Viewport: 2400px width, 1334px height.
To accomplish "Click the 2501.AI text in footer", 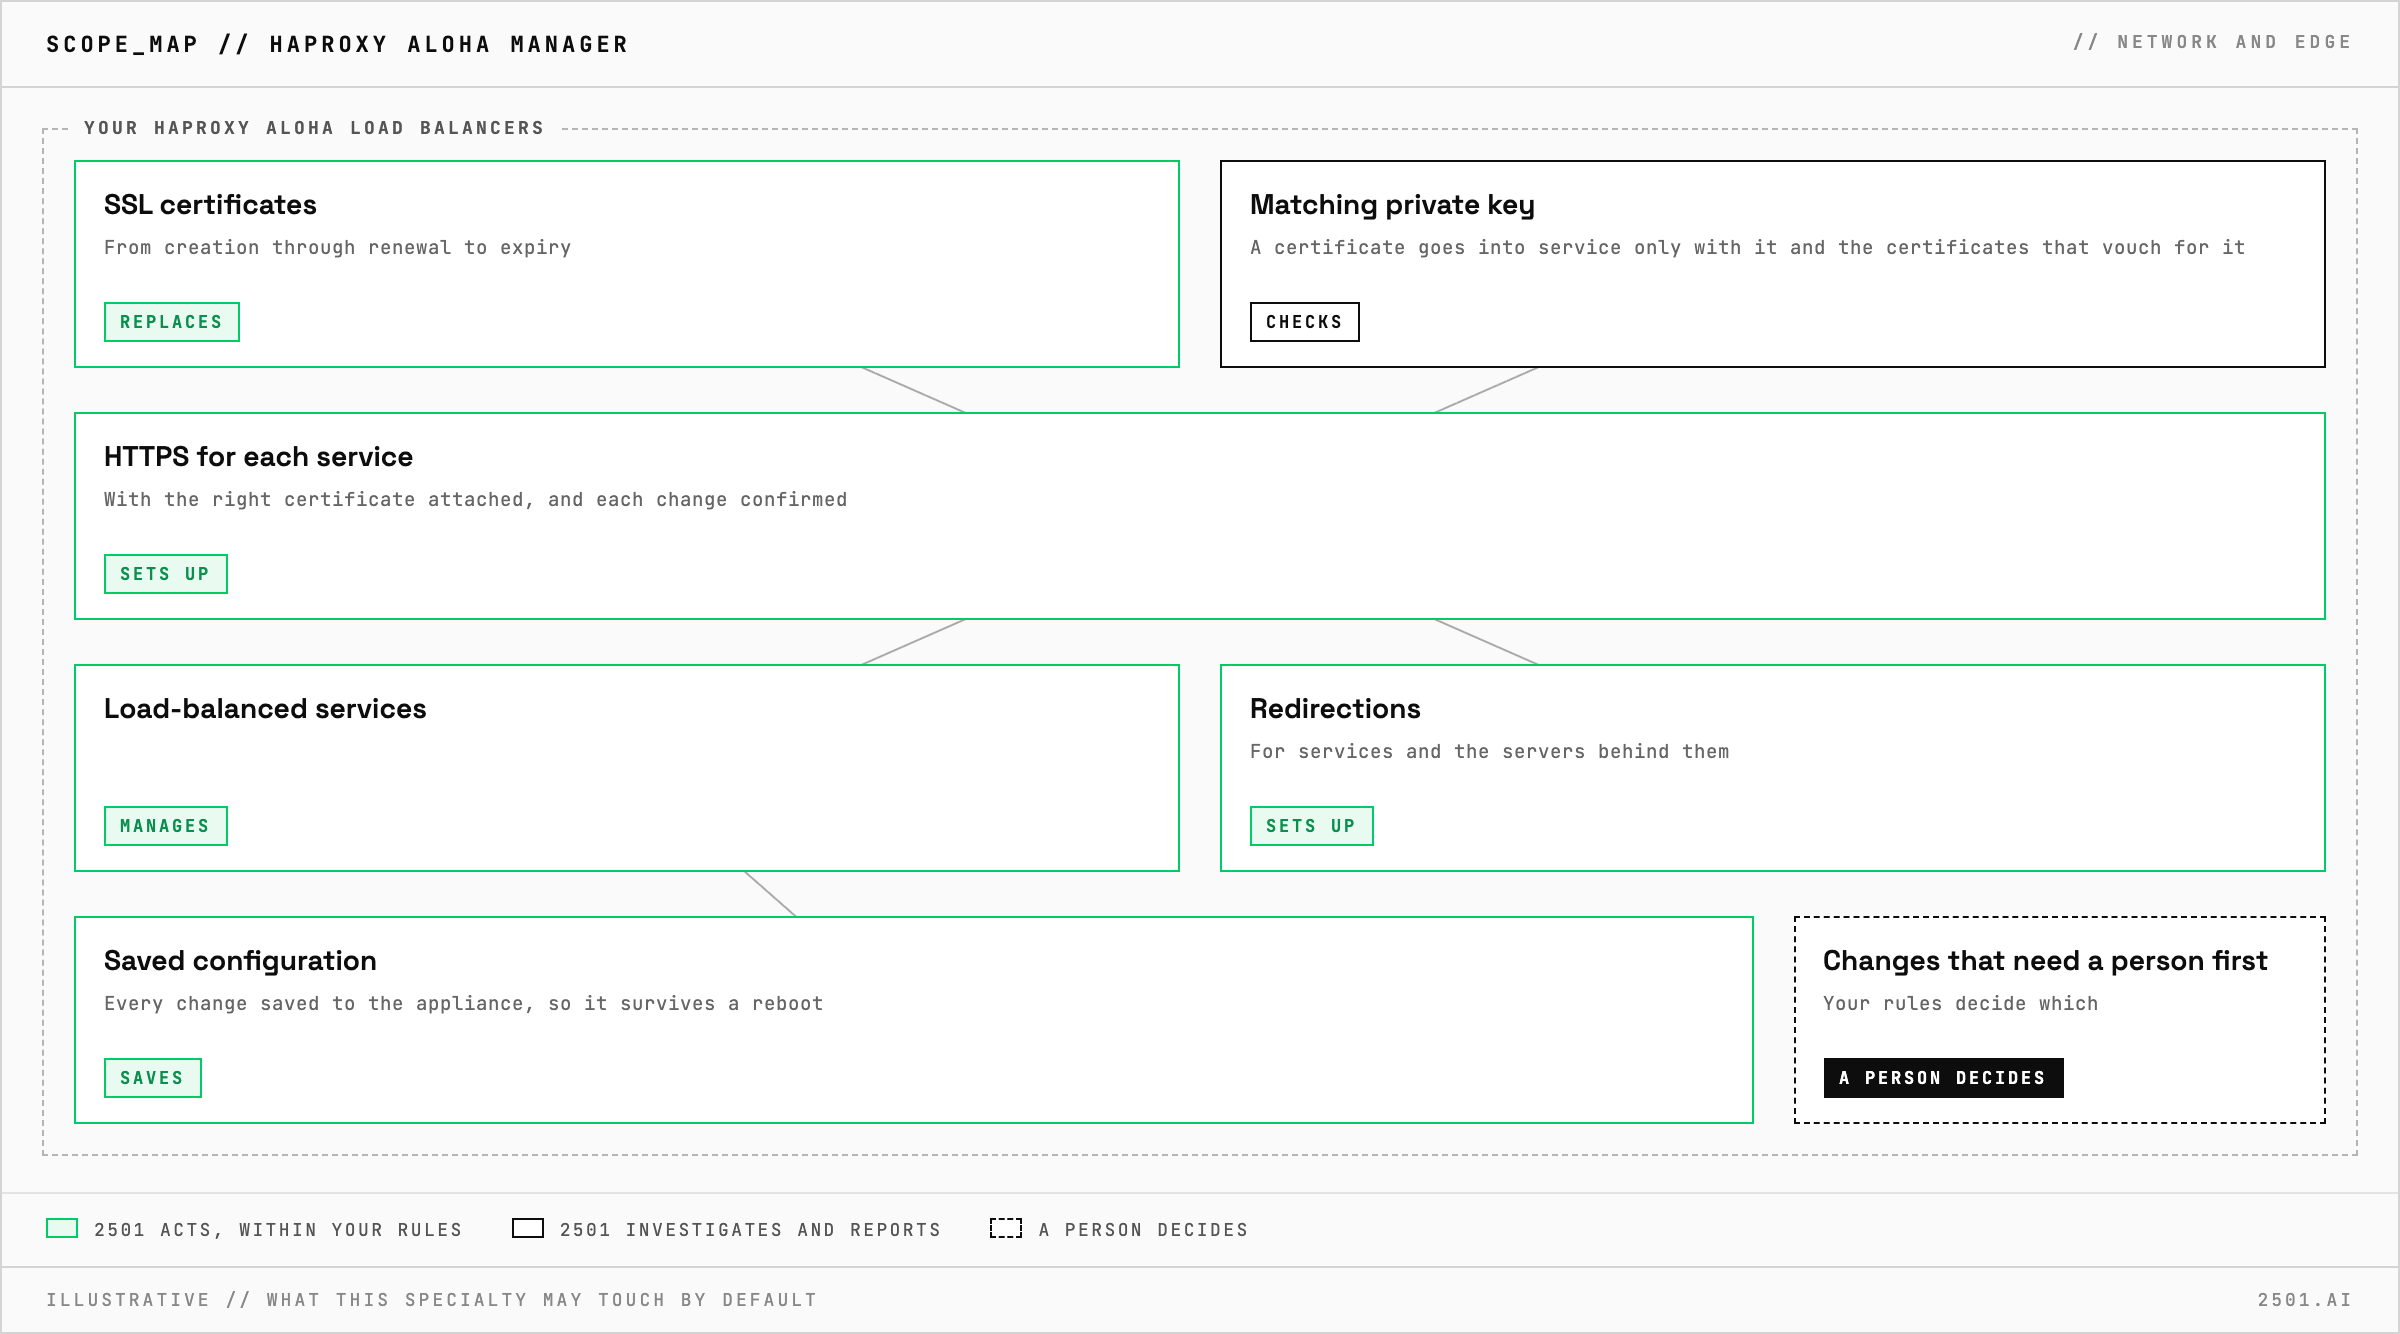I will click(2305, 1300).
